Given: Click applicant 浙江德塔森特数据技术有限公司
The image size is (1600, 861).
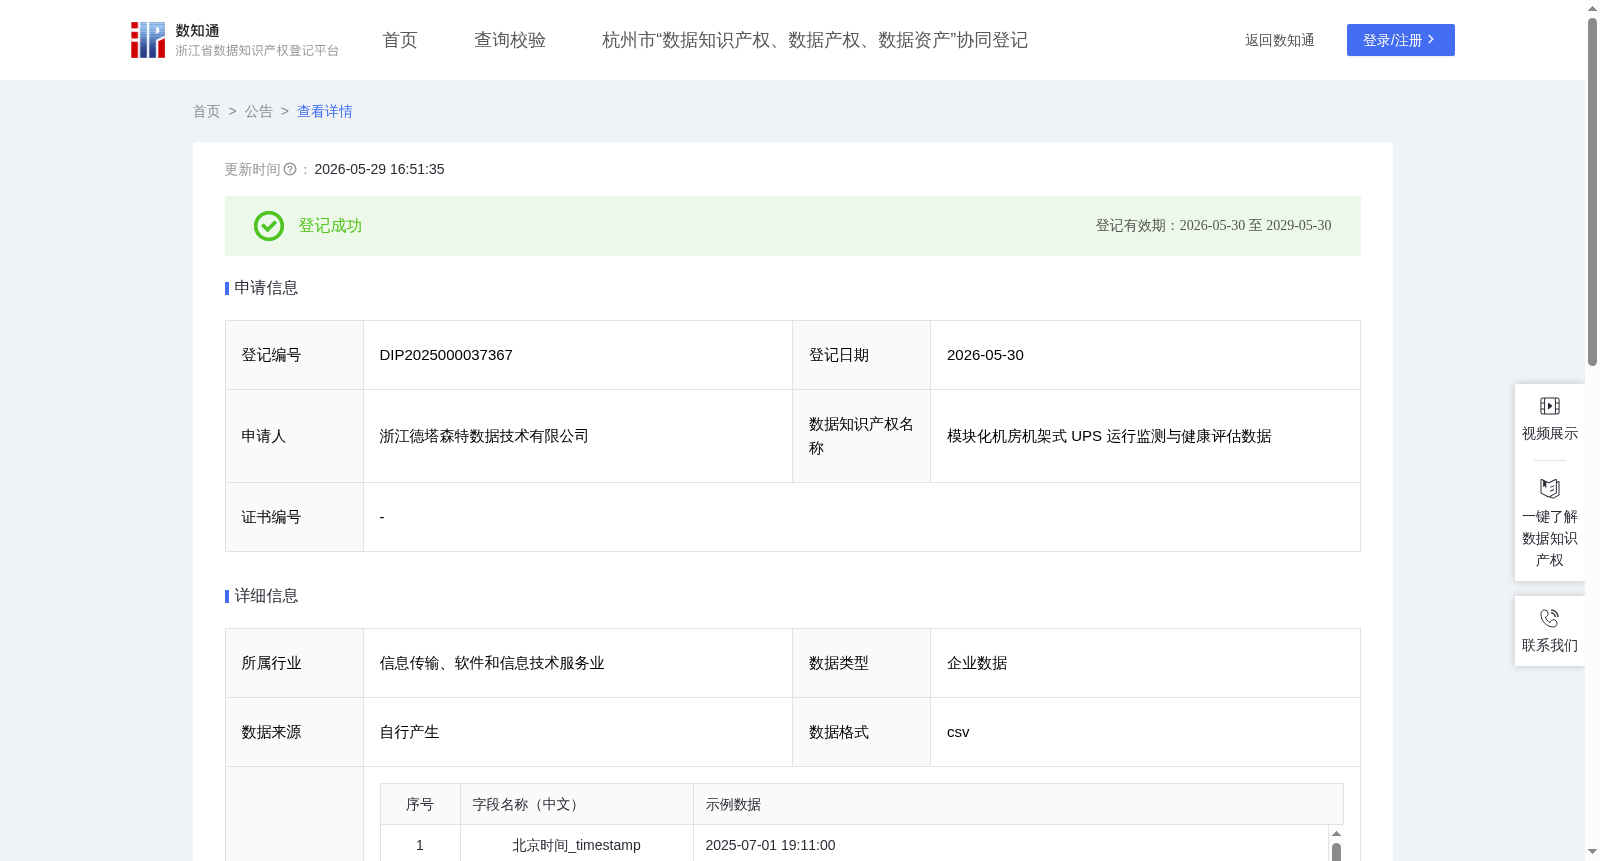Looking at the screenshot, I should (x=484, y=436).
